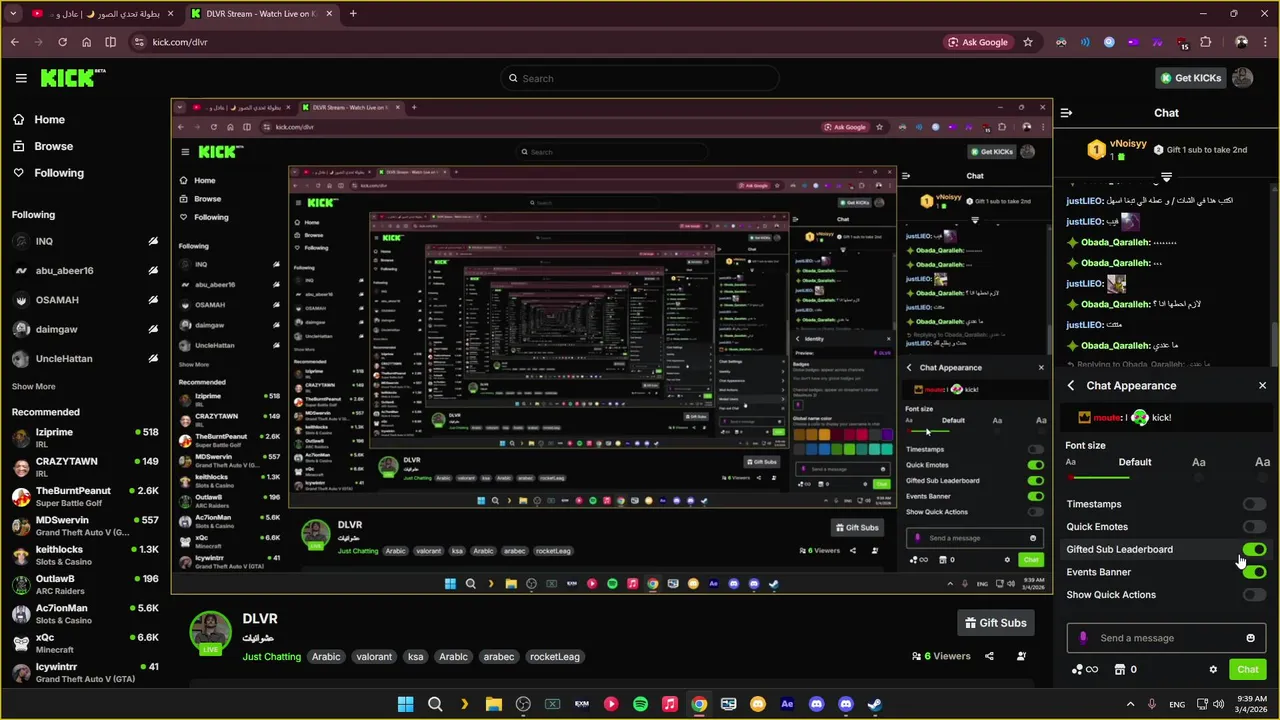Open a new browser tab
Screen dimensions: 1280x720
(353, 14)
